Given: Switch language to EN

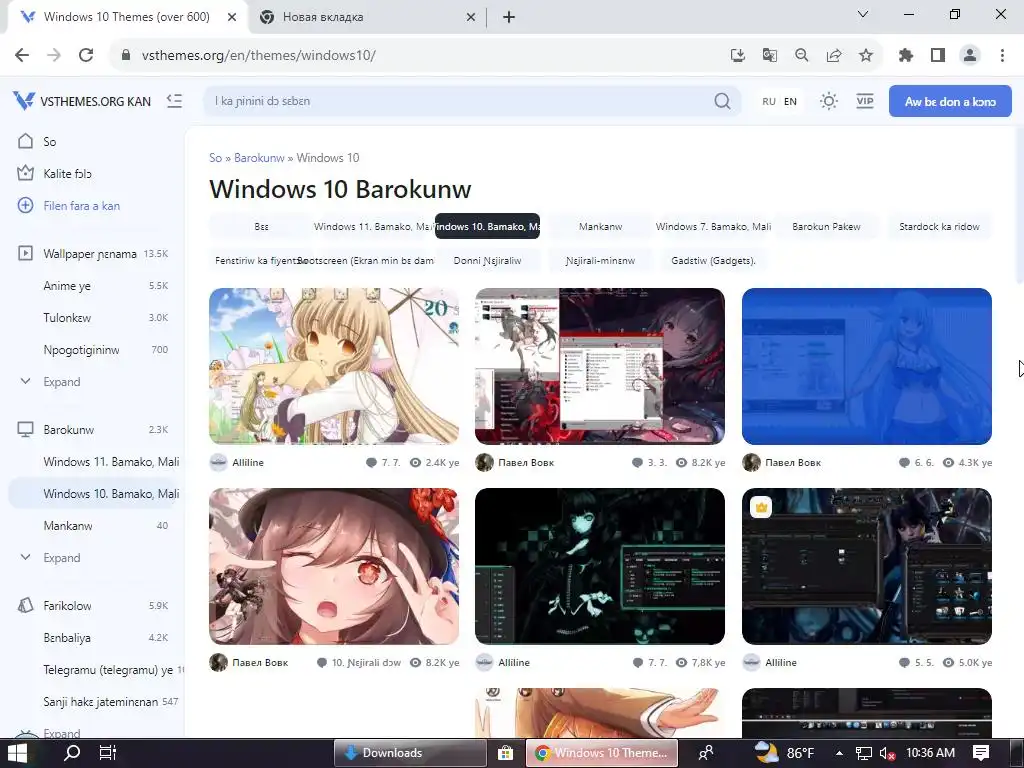Looking at the screenshot, I should tap(790, 101).
